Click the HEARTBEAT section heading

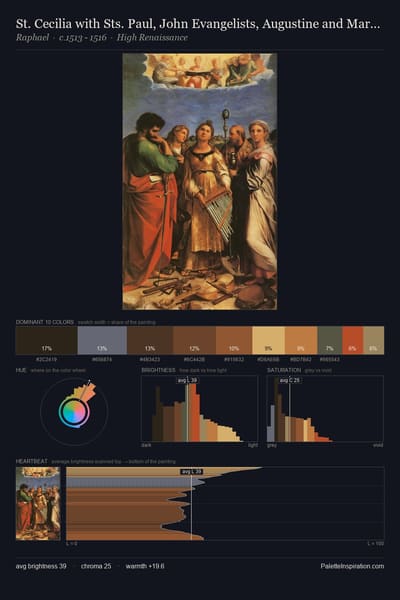(x=32, y=461)
